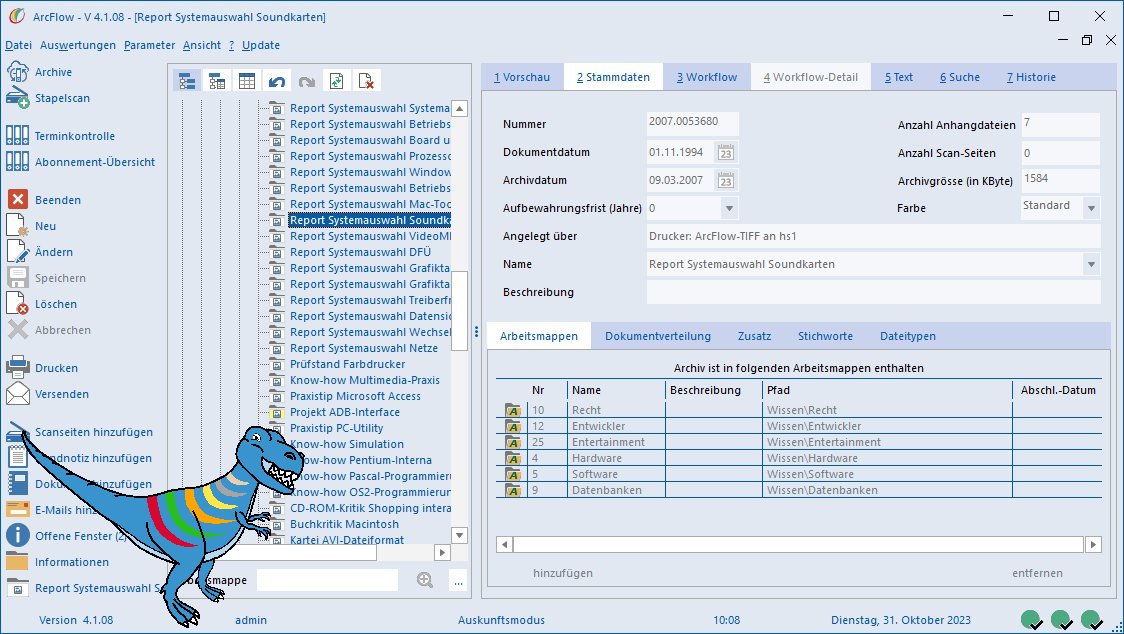Create a new document with Neu icon
The width and height of the screenshot is (1124, 634).
[17, 225]
